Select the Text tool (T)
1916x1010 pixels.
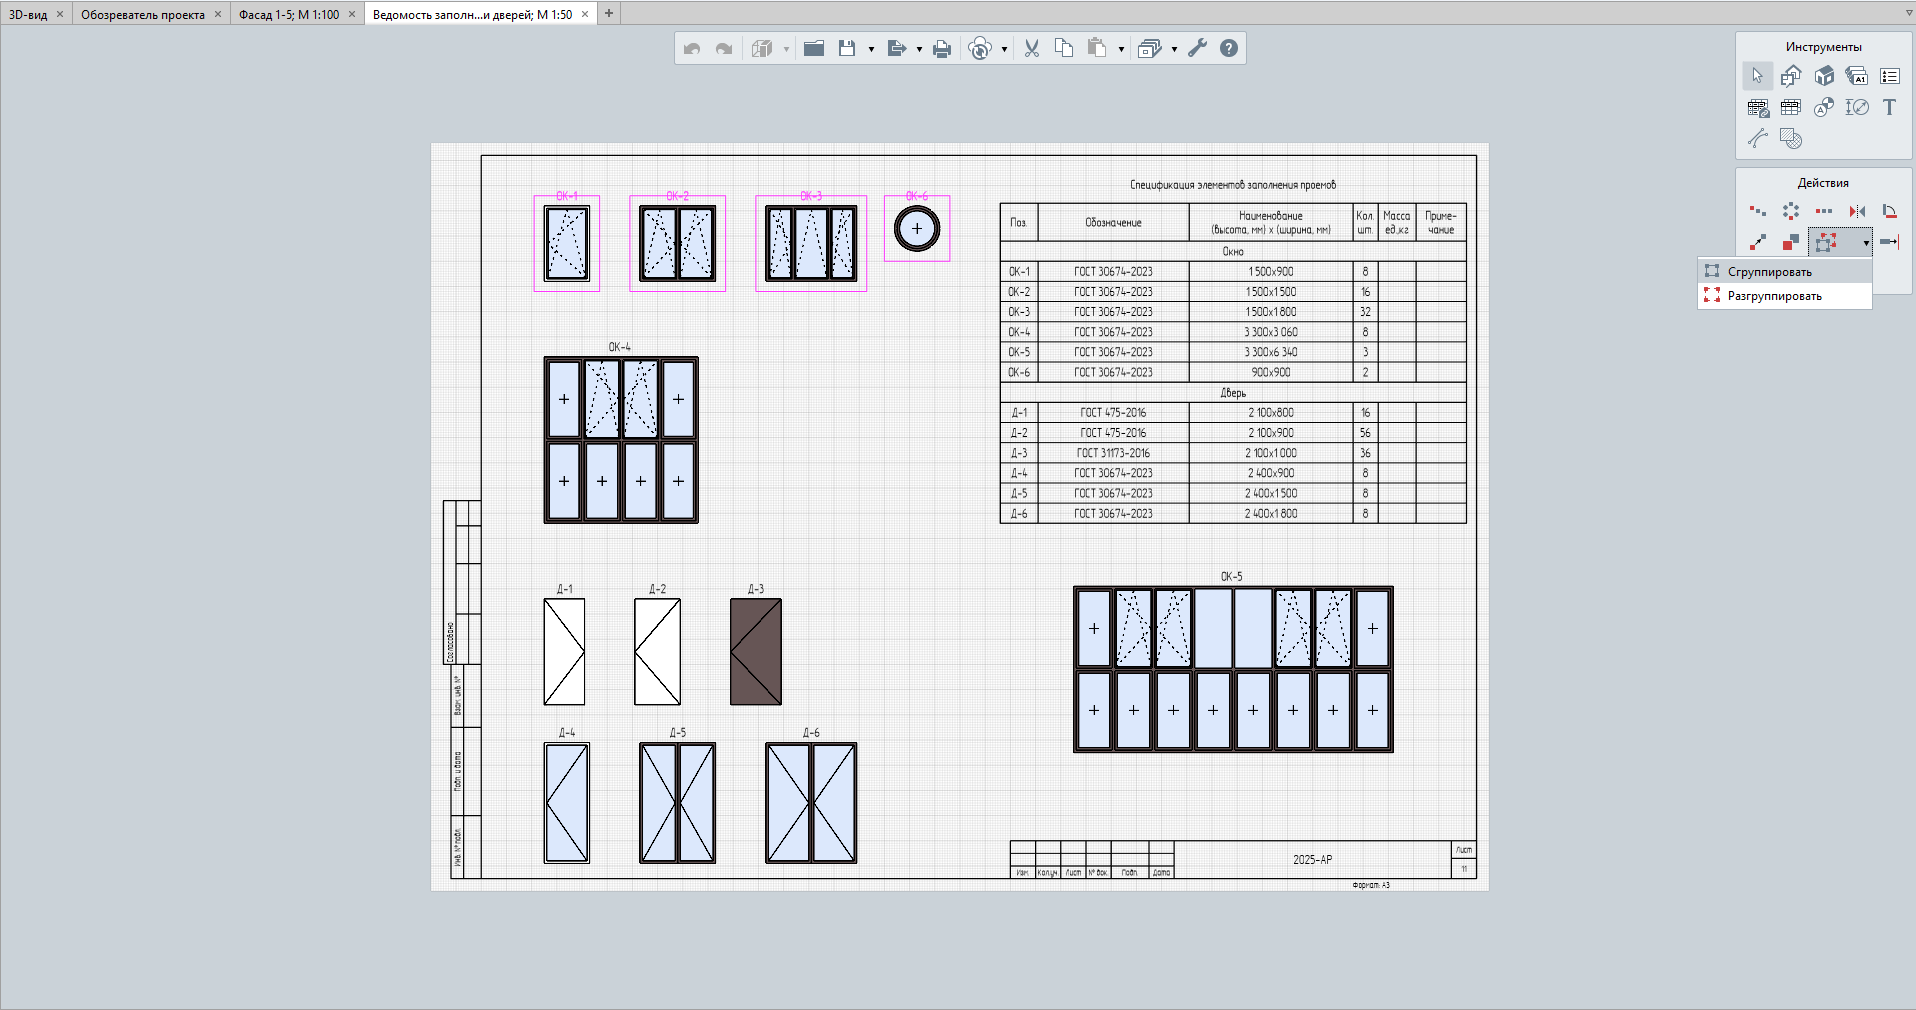pyautogui.click(x=1889, y=107)
